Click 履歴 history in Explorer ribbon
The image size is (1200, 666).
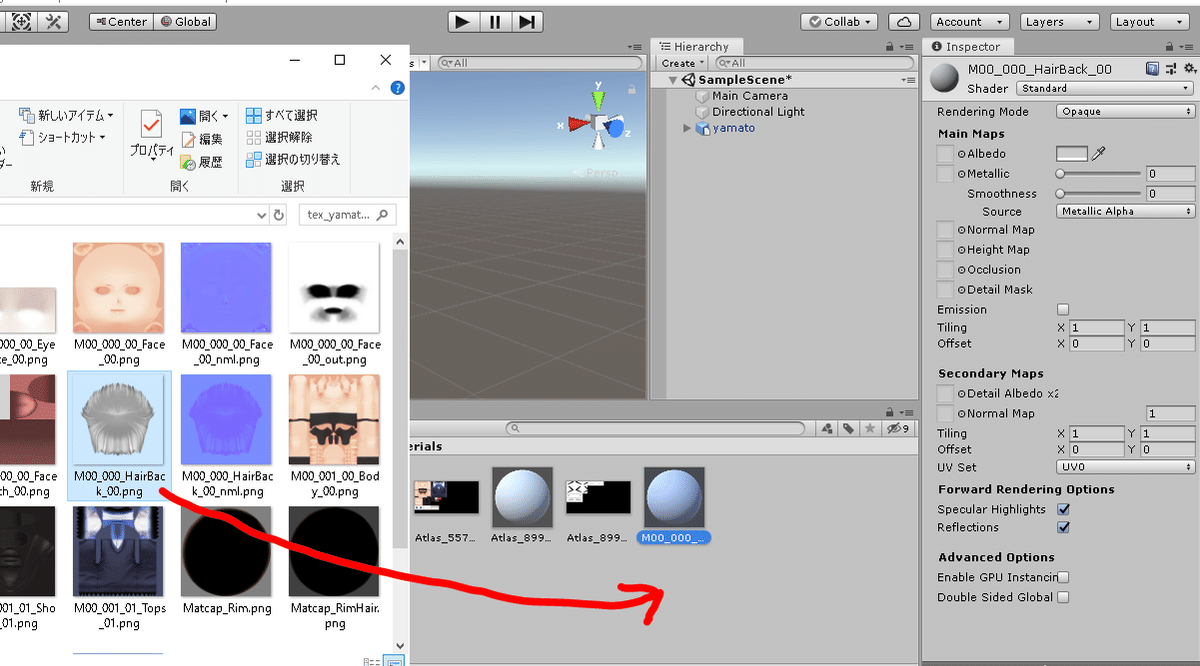pos(201,162)
